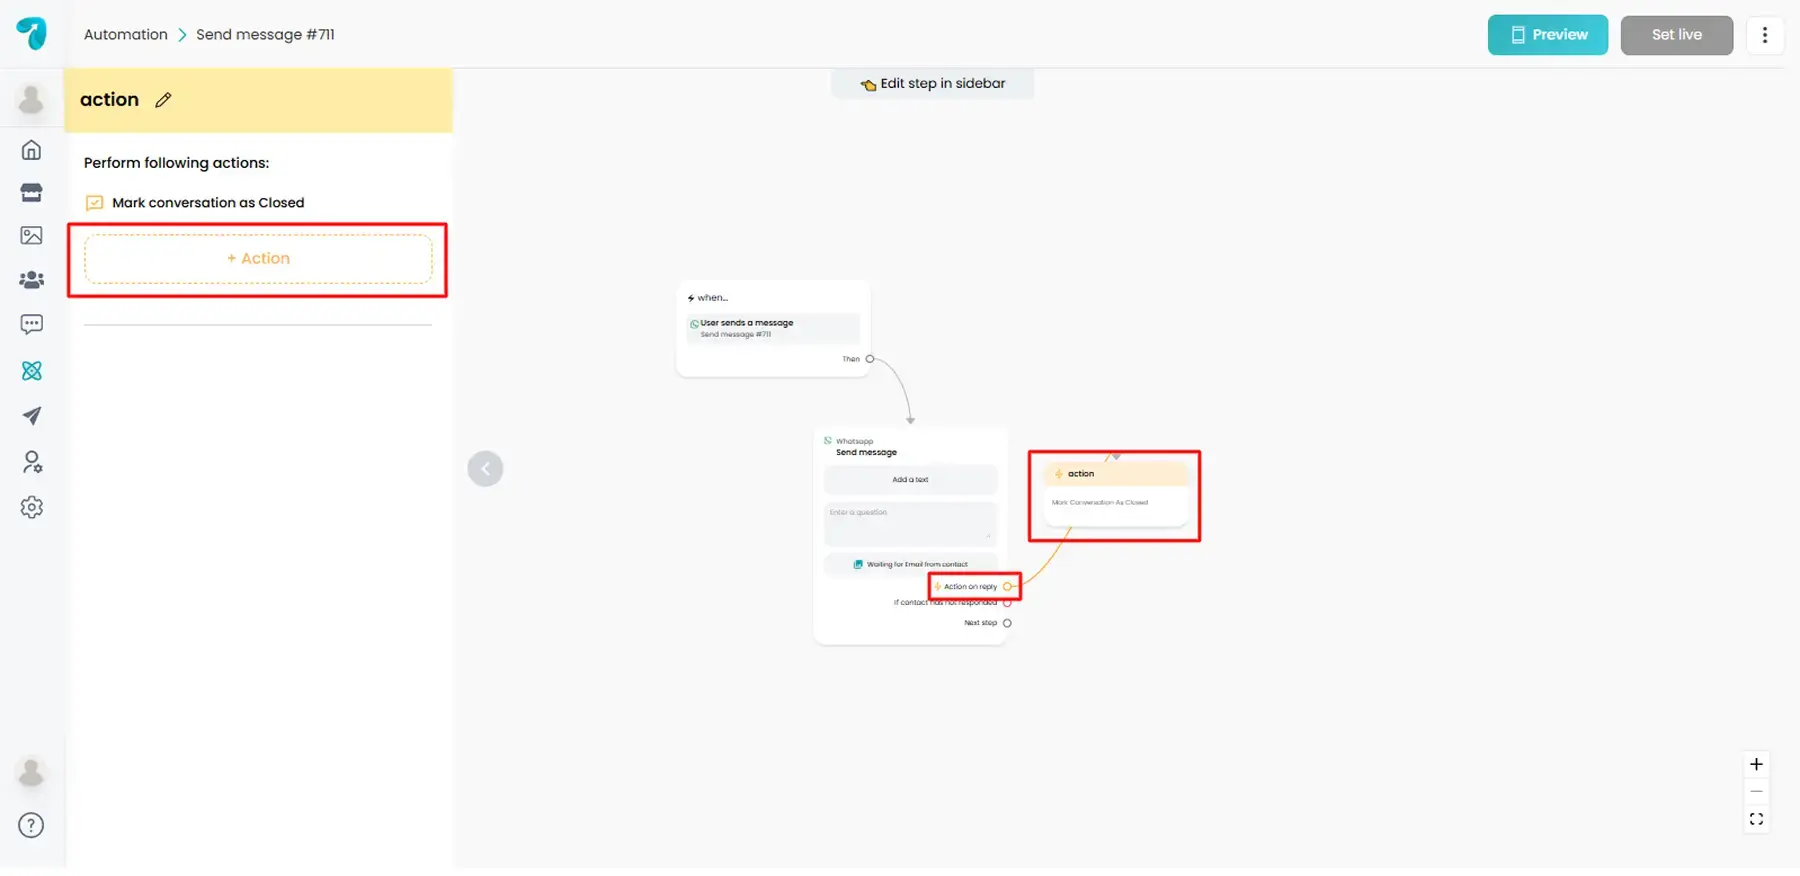Open the paper plane broadcast icon
The image size is (1800, 876).
coord(32,416)
